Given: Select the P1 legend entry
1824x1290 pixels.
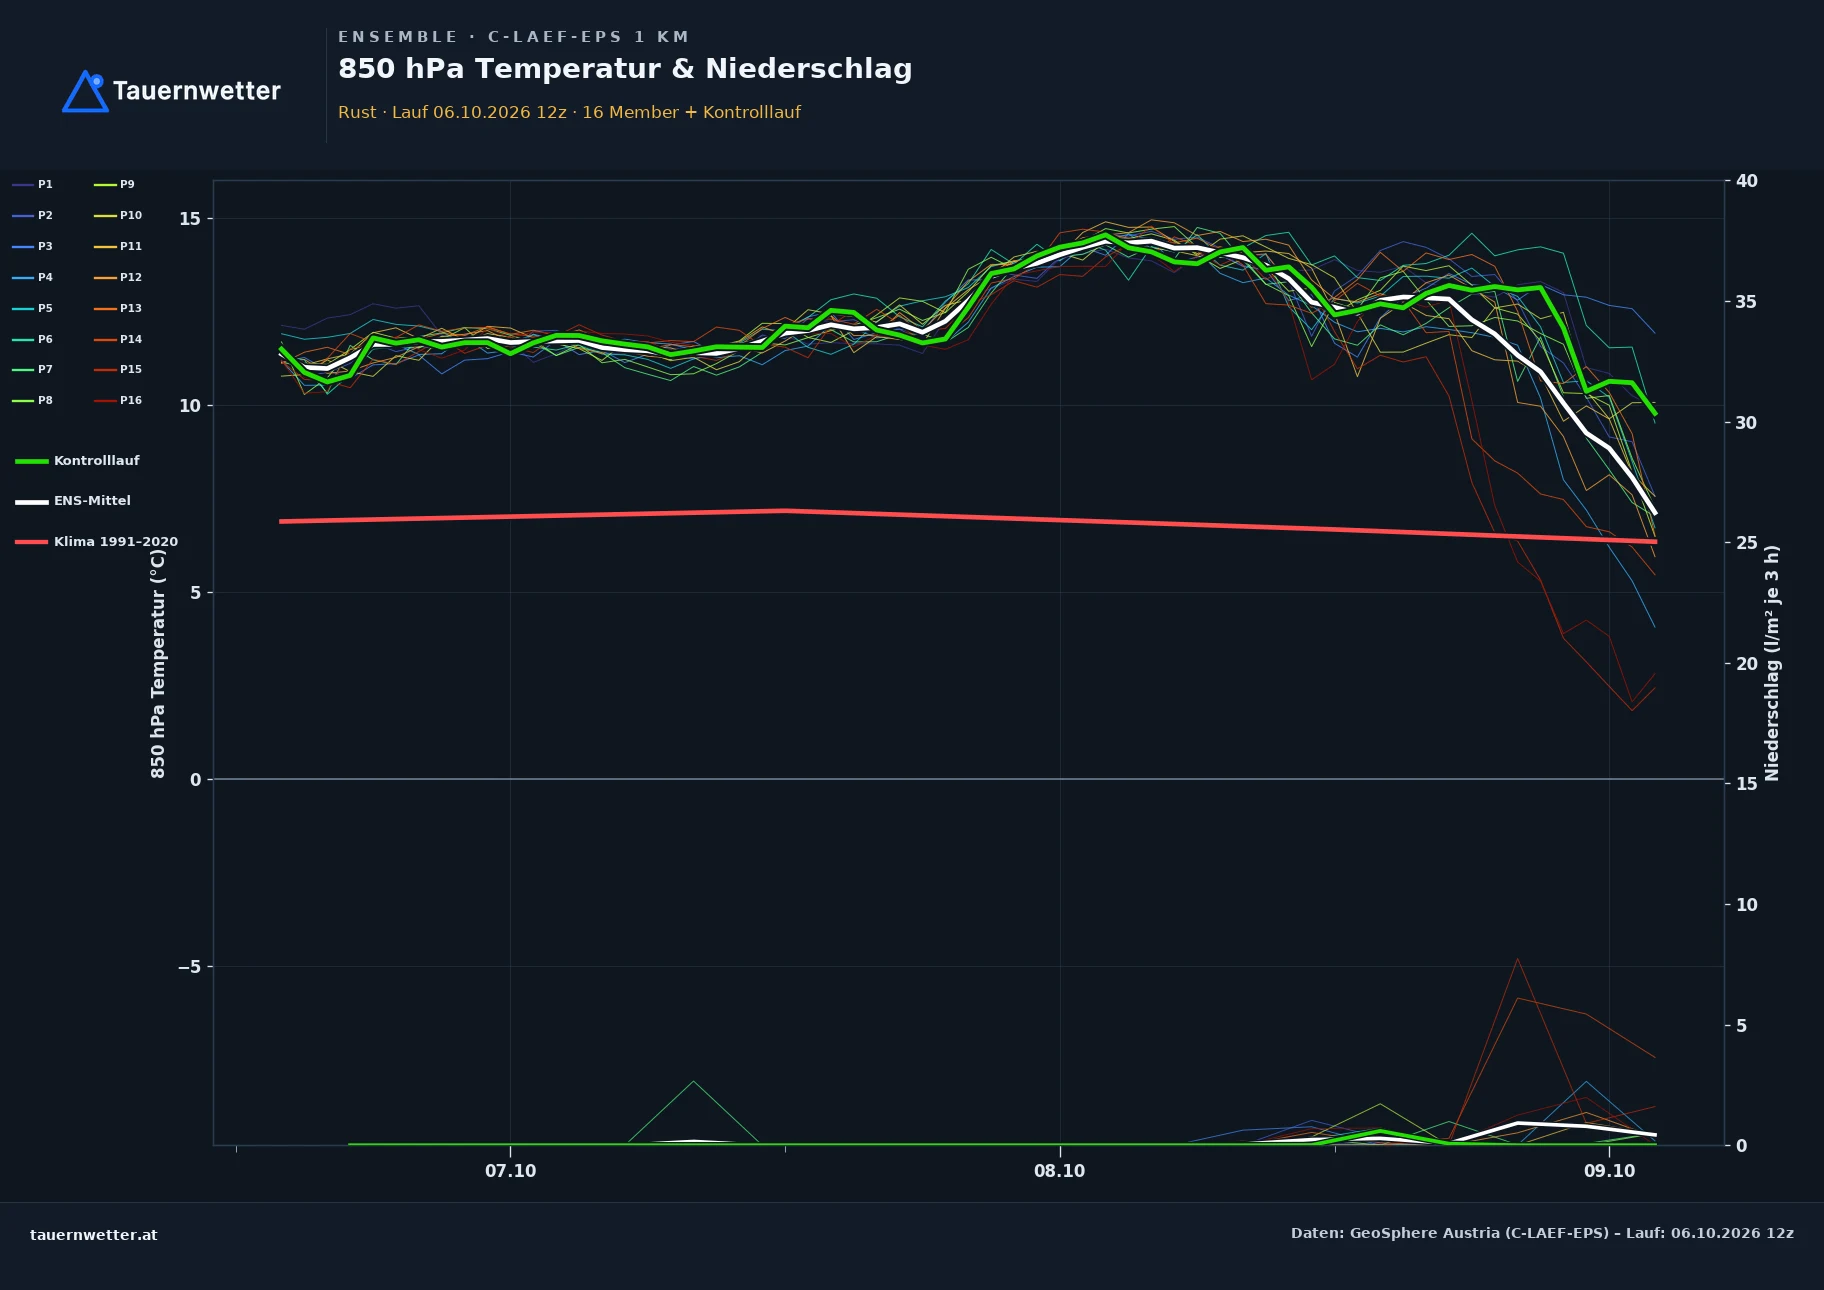Looking at the screenshot, I should [x=33, y=185].
